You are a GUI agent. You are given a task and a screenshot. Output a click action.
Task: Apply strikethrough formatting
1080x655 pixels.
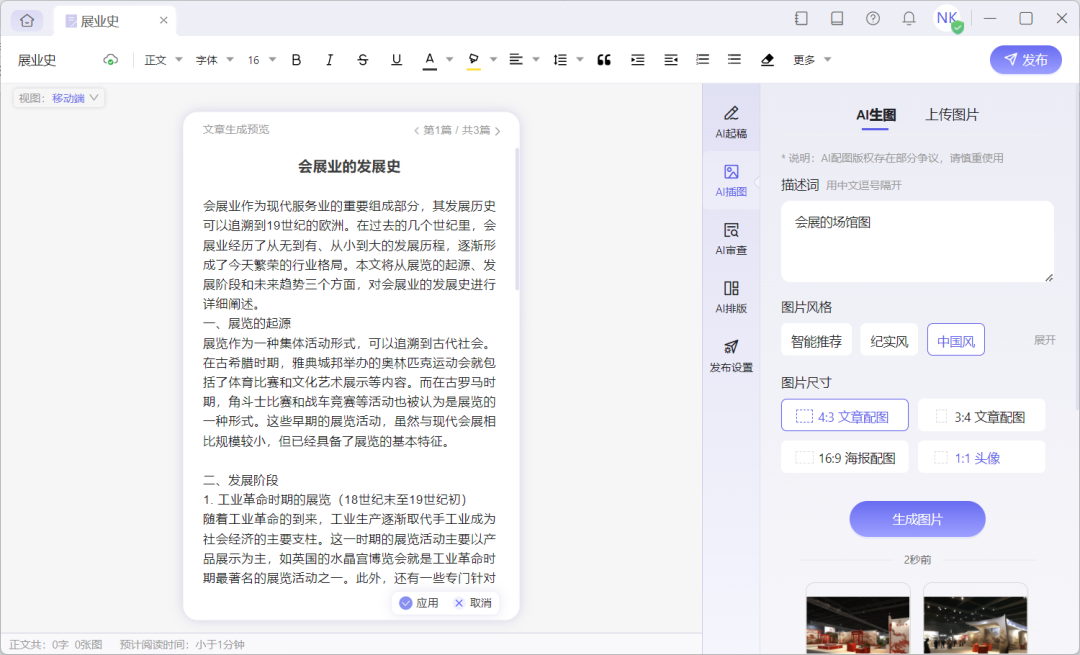363,60
